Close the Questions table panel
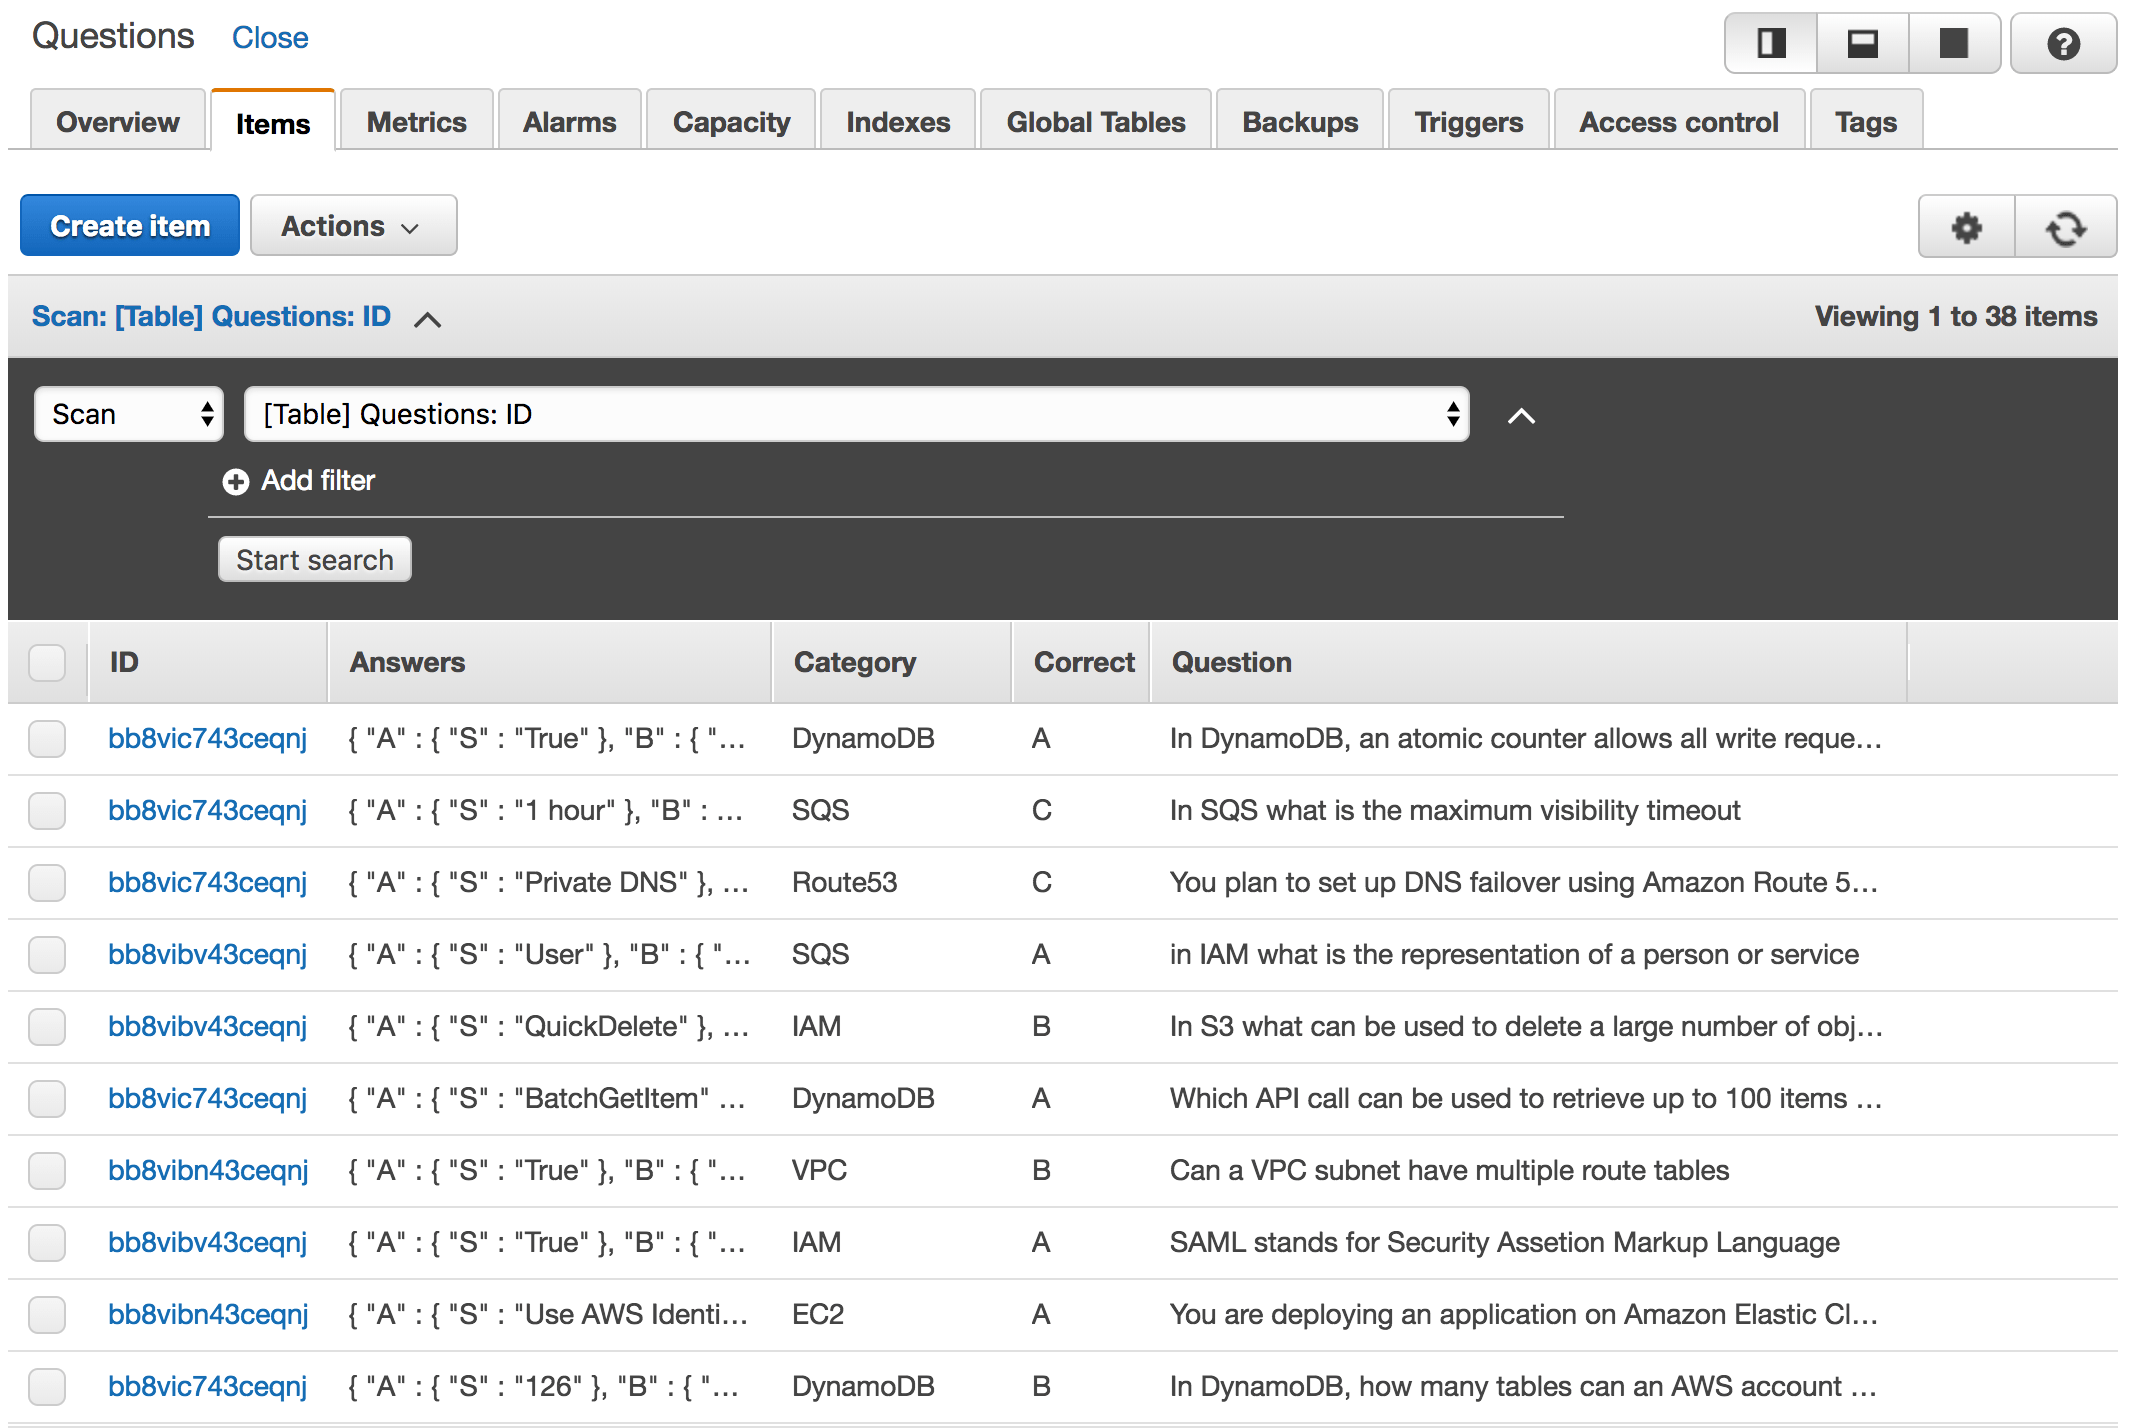2136x1428 pixels. point(270,38)
